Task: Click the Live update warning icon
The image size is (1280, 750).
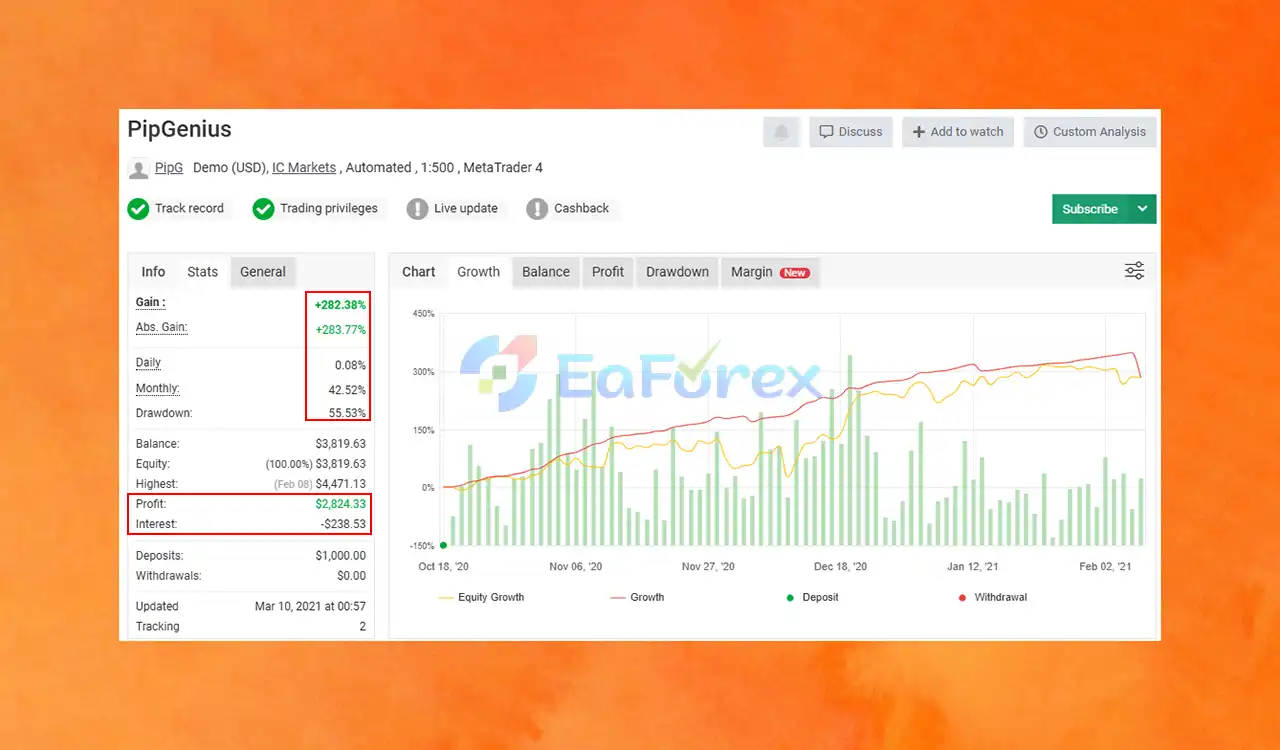Action: pos(417,209)
